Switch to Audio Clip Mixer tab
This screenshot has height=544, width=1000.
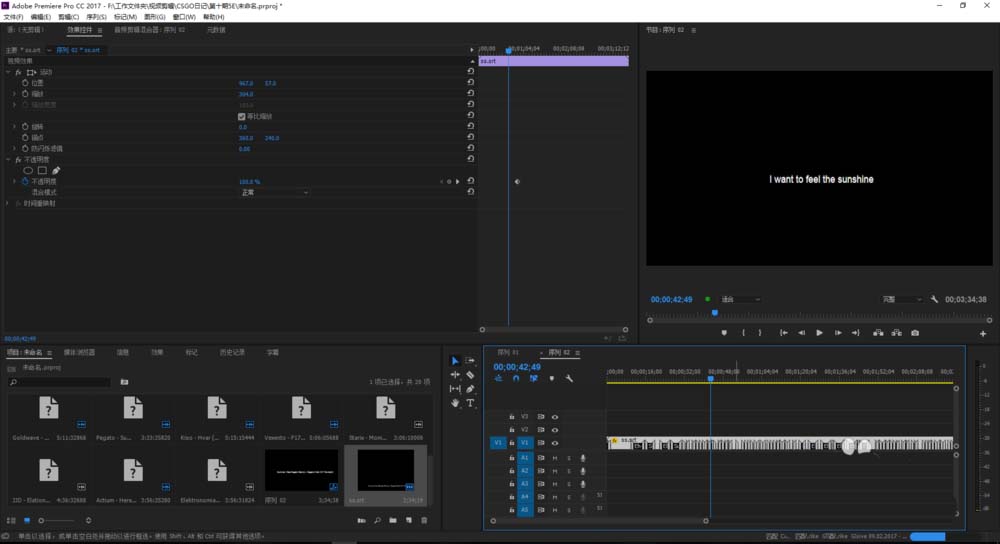click(x=150, y=30)
